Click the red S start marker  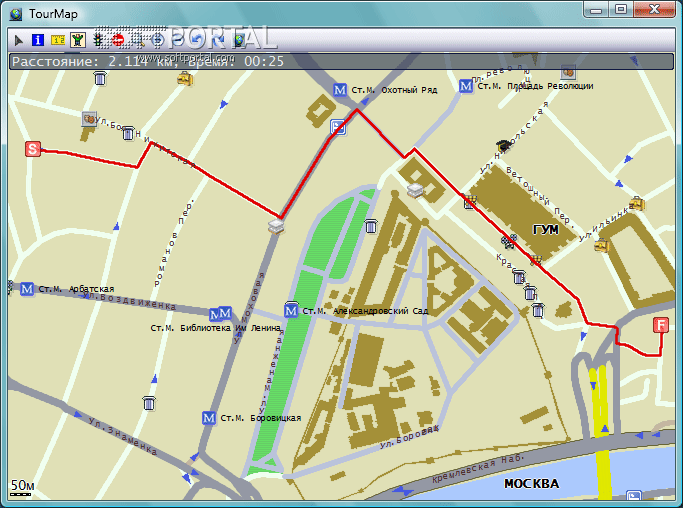click(x=33, y=149)
